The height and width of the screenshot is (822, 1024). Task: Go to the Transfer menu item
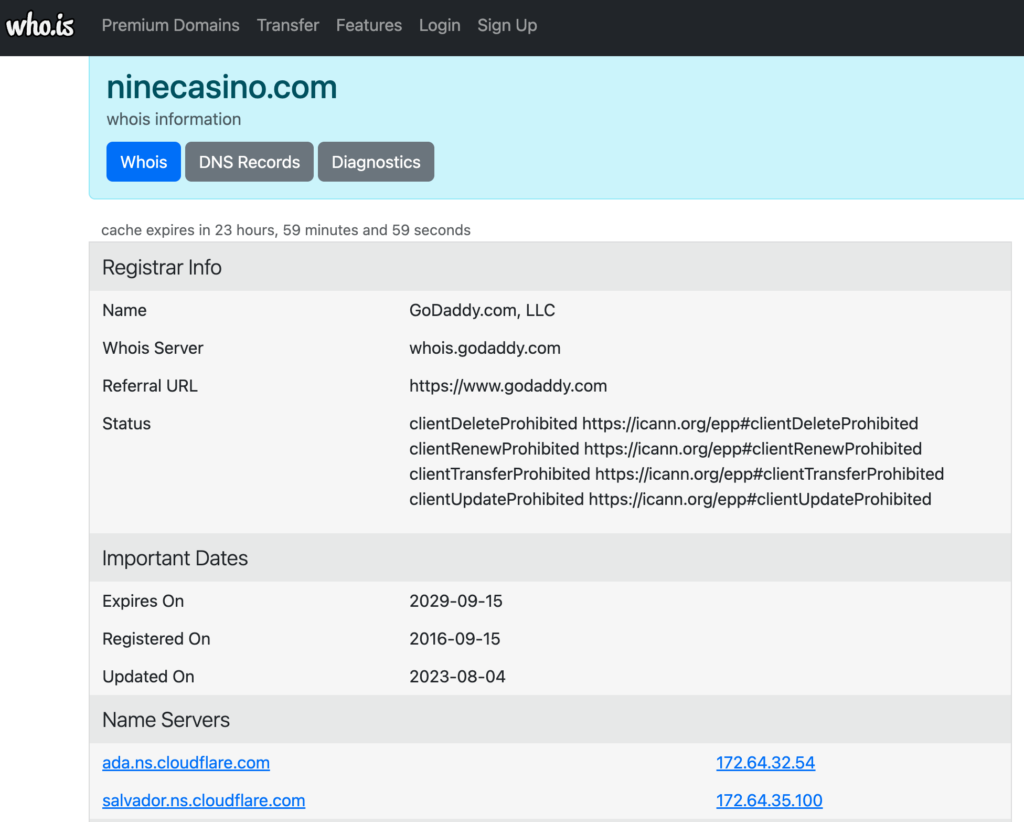tap(288, 26)
